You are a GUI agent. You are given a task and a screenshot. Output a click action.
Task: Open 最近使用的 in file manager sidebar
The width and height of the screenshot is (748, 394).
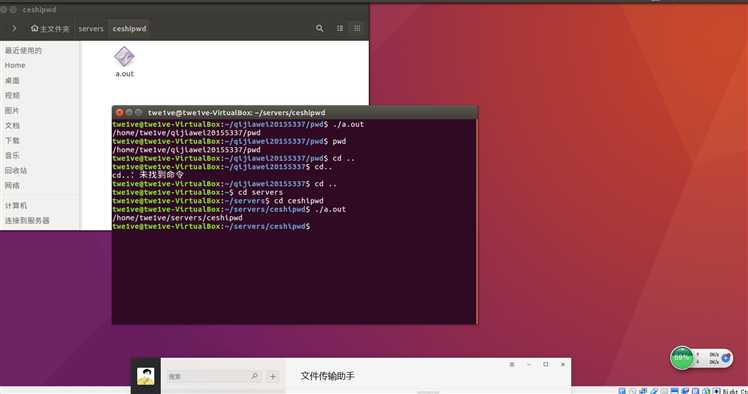tap(23, 51)
